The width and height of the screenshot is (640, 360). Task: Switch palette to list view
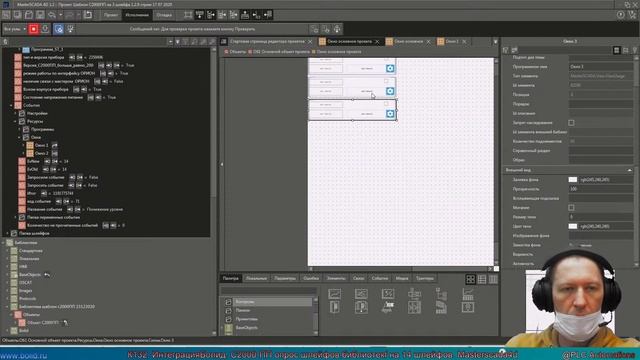482,279
